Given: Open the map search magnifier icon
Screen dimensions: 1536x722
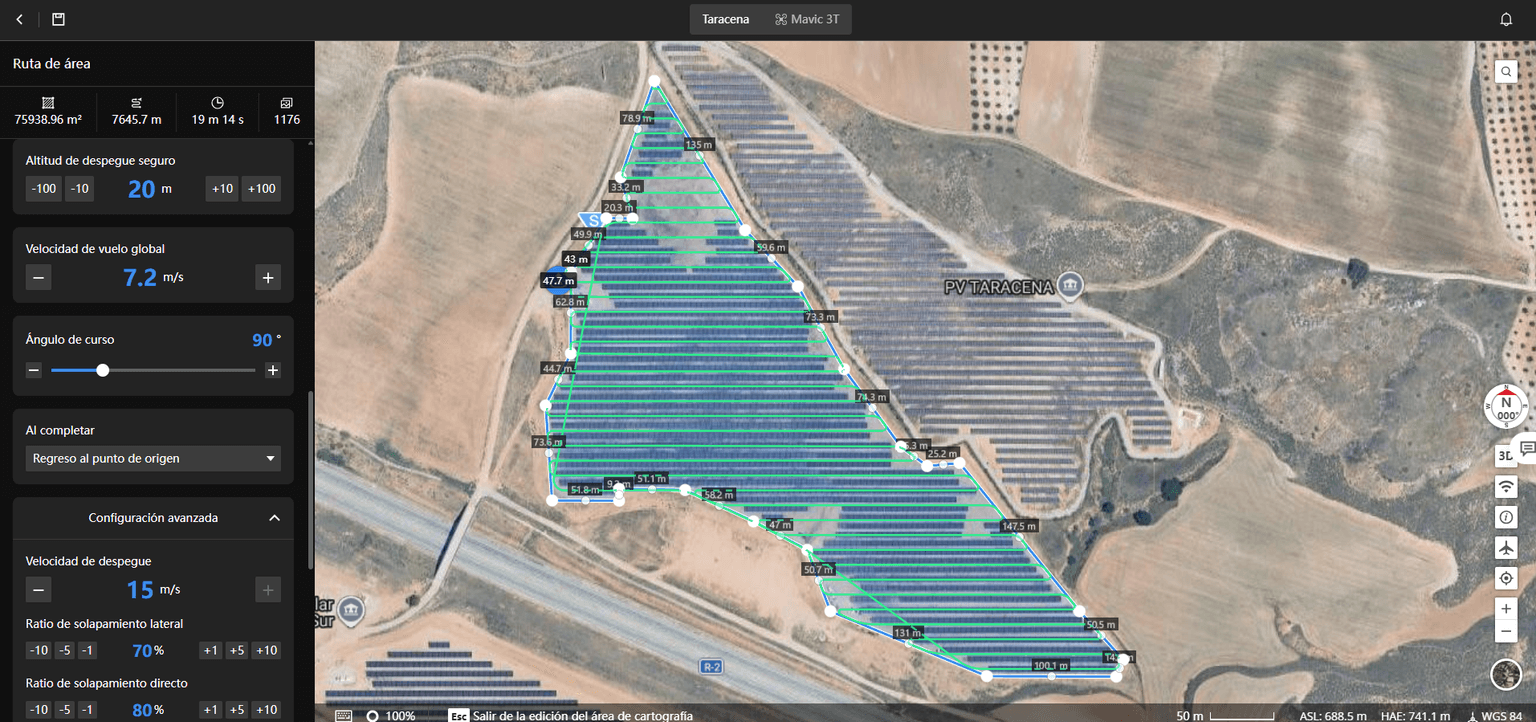Looking at the screenshot, I should (x=1506, y=71).
